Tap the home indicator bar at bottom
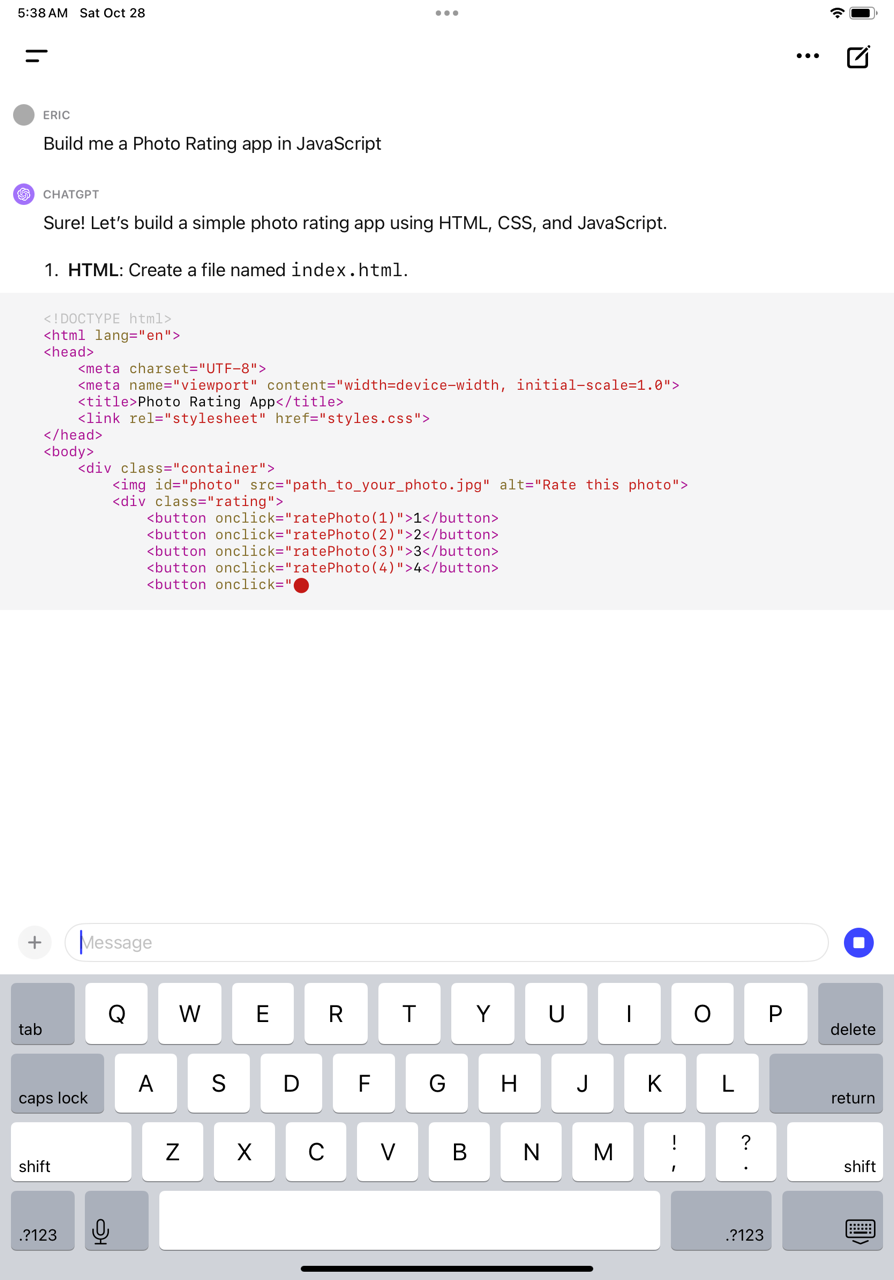The image size is (894, 1280). click(446, 1268)
